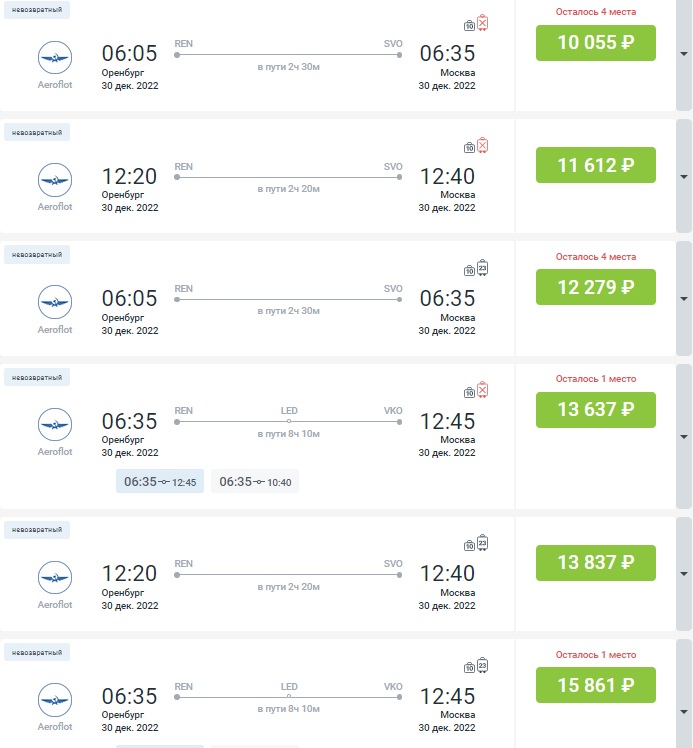Click hand luggage icon on 13 837 ₽ flight
Image resolution: width=693 pixels, height=748 pixels.
tap(469, 545)
